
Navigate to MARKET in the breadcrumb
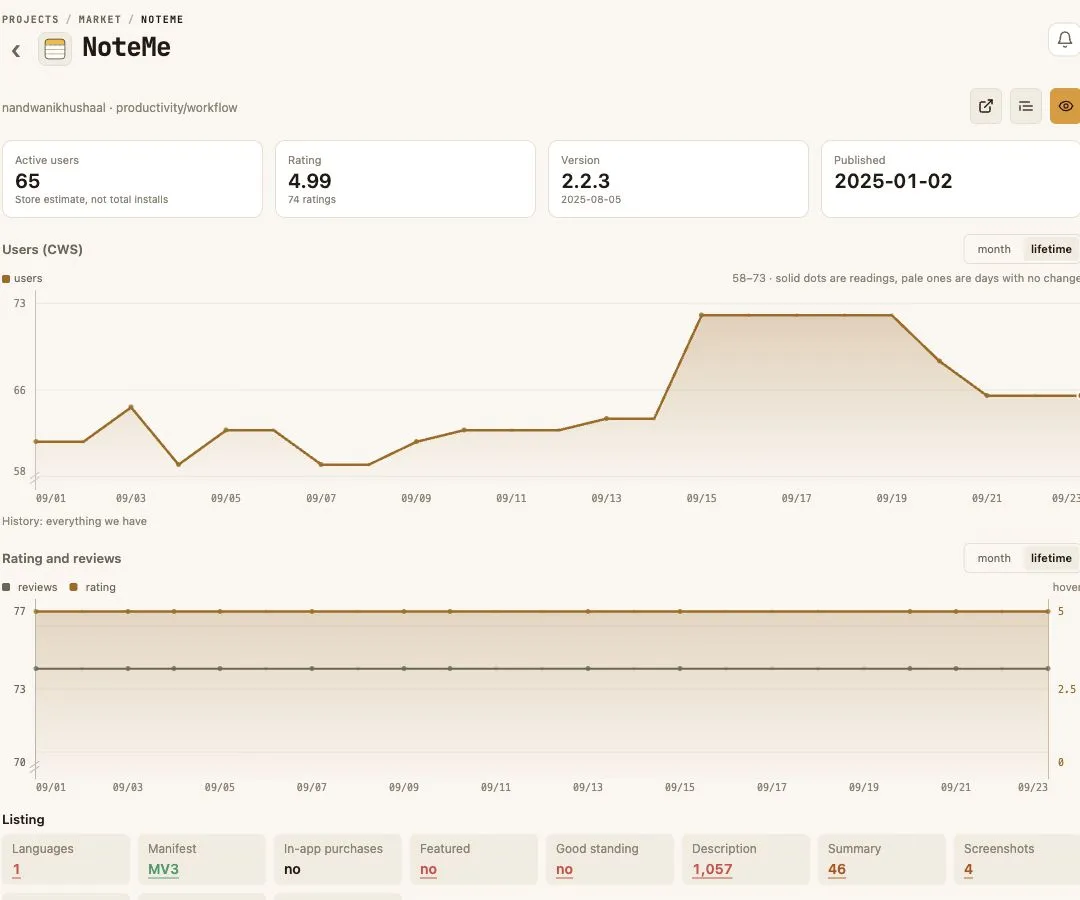(100, 19)
